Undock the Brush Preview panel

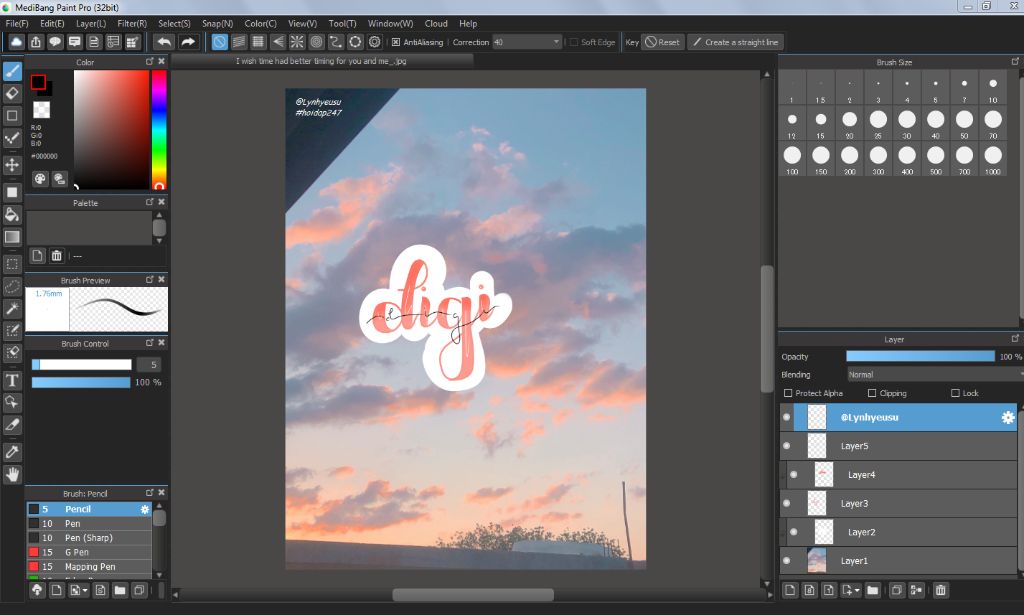pos(150,279)
